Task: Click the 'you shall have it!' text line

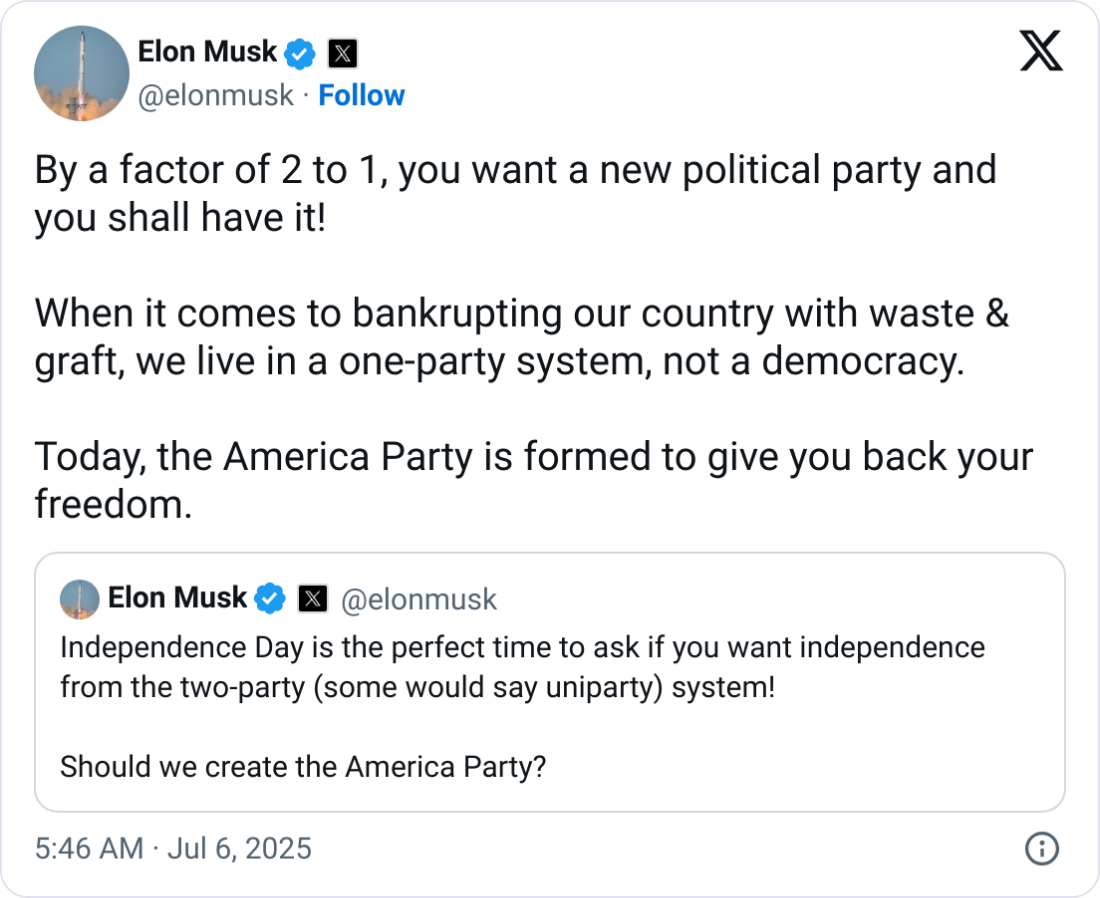Action: [x=180, y=218]
